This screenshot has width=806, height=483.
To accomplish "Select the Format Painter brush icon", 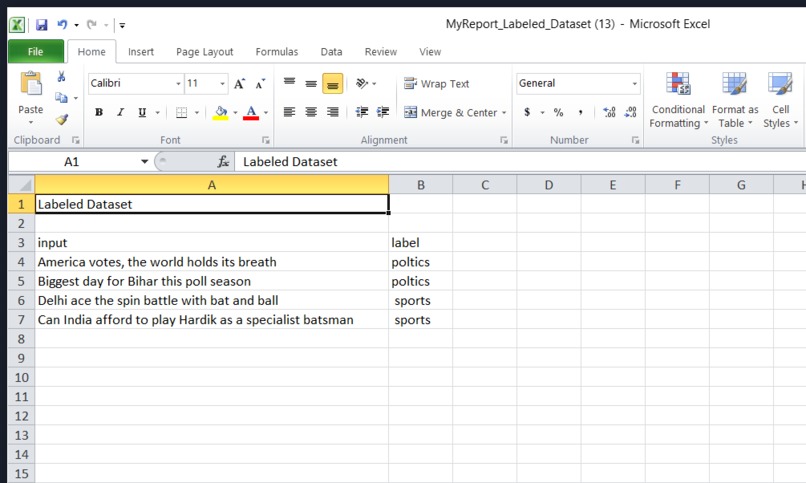I will coord(62,119).
